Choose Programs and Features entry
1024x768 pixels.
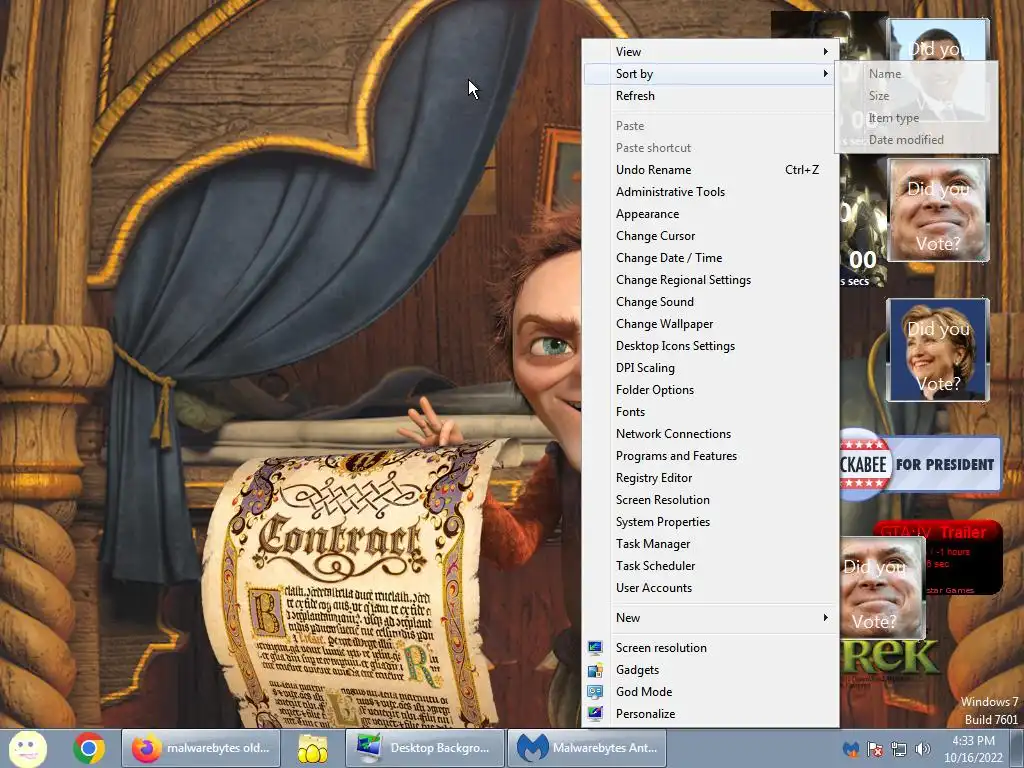pyautogui.click(x=710, y=456)
